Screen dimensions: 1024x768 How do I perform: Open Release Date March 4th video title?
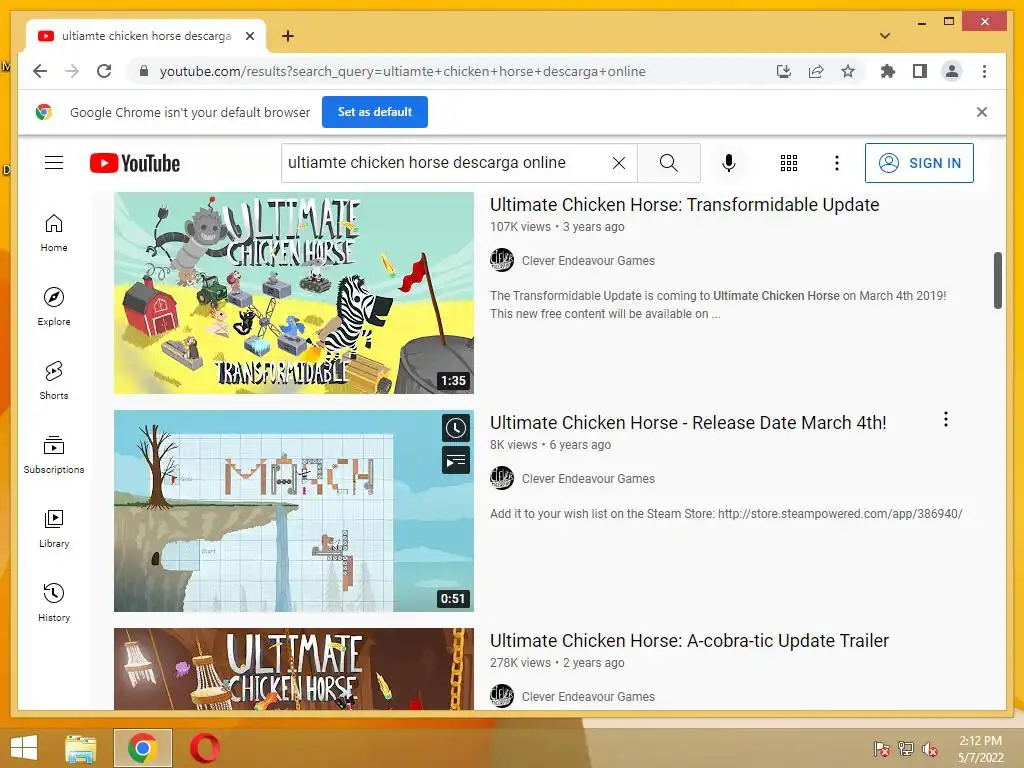688,423
